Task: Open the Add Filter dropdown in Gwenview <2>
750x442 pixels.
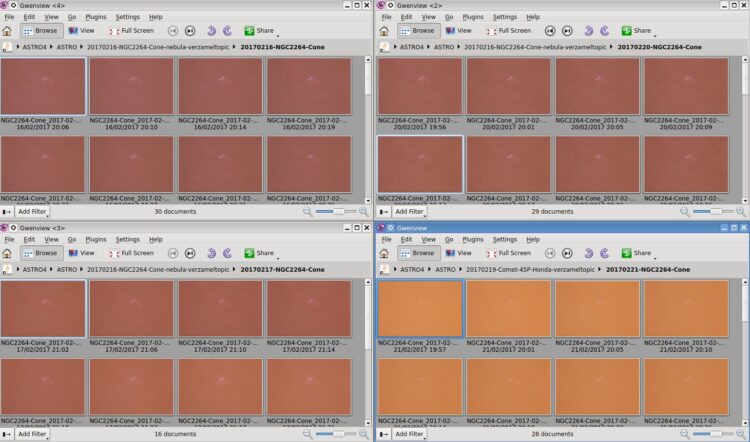Action: 409,211
